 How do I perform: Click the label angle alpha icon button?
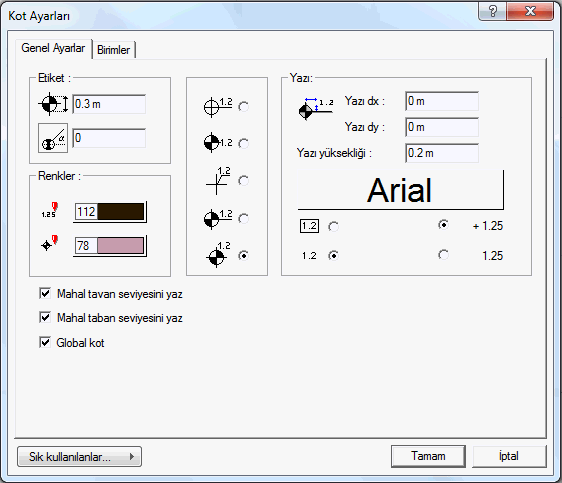tap(53, 138)
